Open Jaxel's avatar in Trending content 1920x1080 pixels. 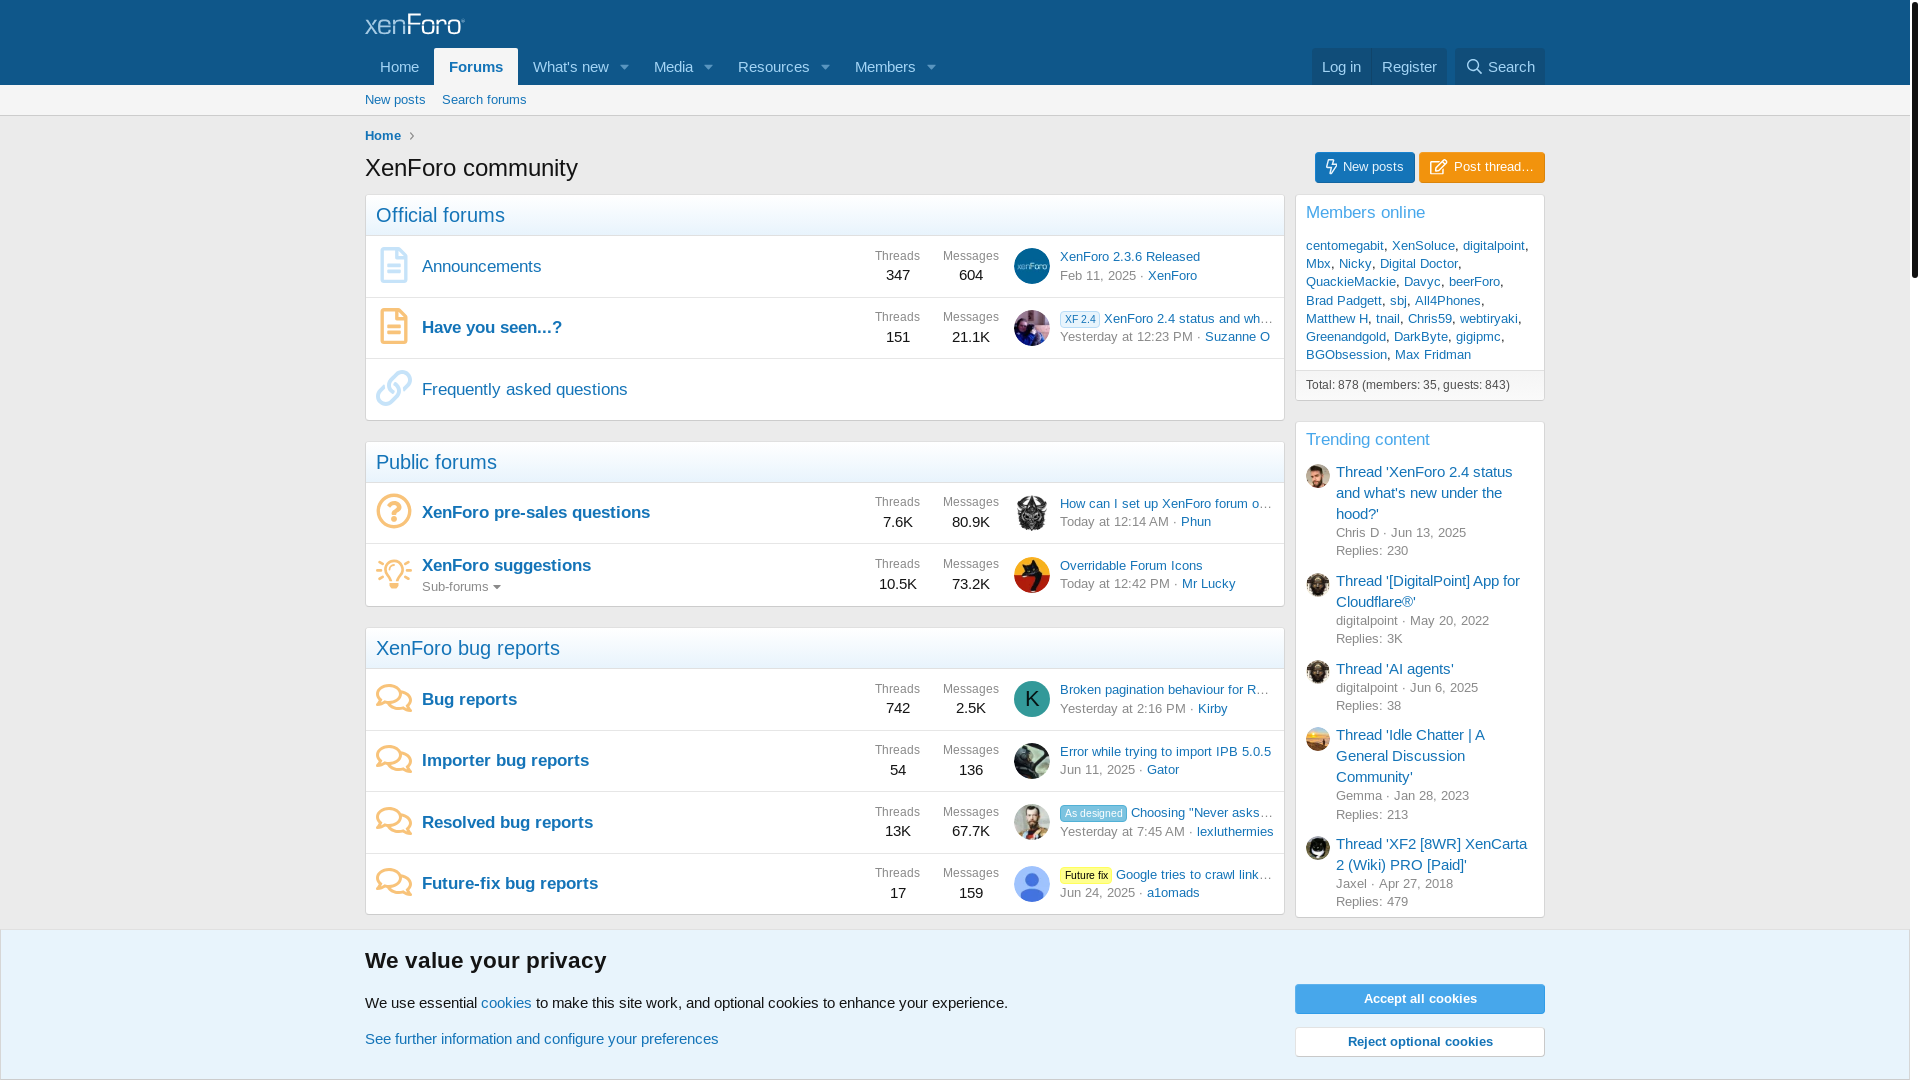(1318, 848)
